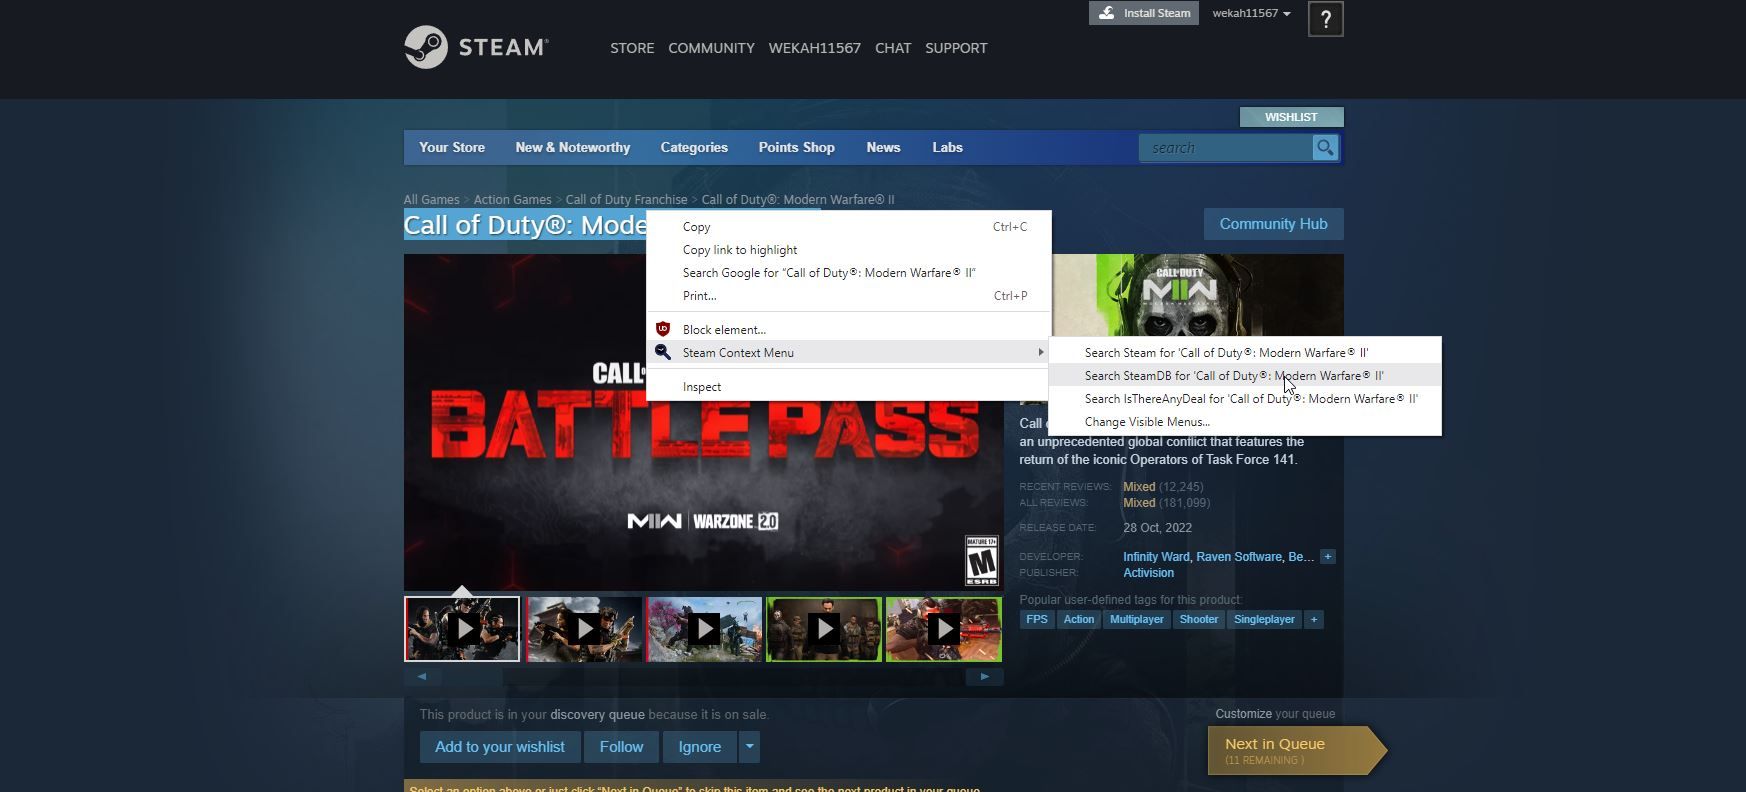Show more tags with plus button
This screenshot has height=792, width=1746.
(1314, 620)
